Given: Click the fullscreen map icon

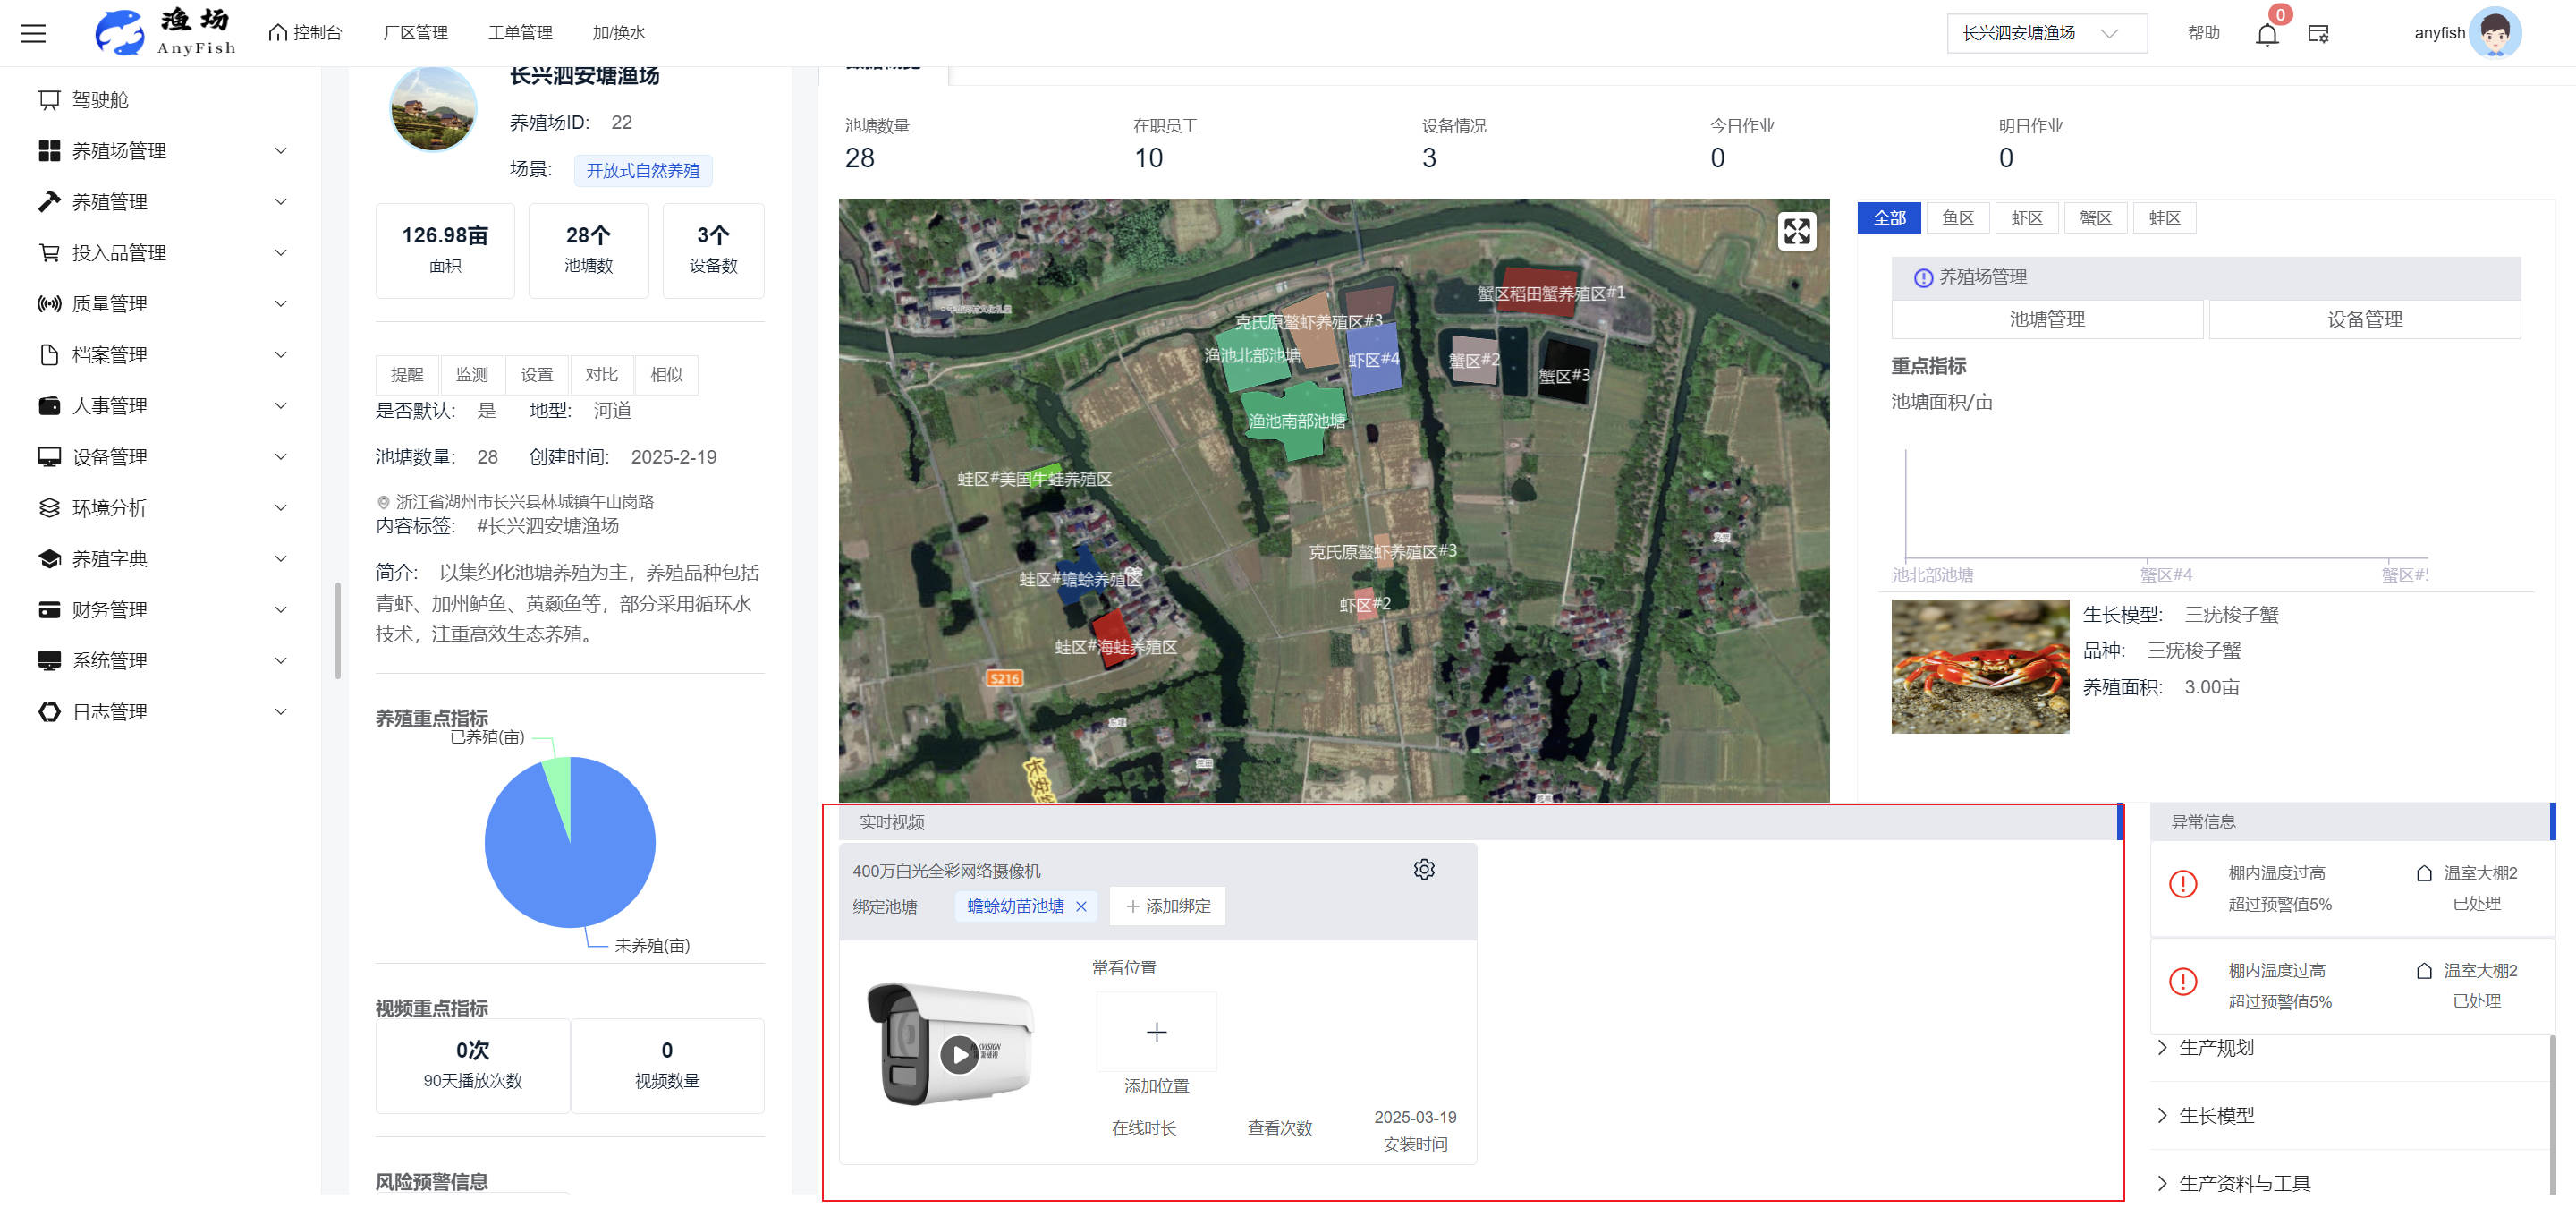Looking at the screenshot, I should [1796, 231].
